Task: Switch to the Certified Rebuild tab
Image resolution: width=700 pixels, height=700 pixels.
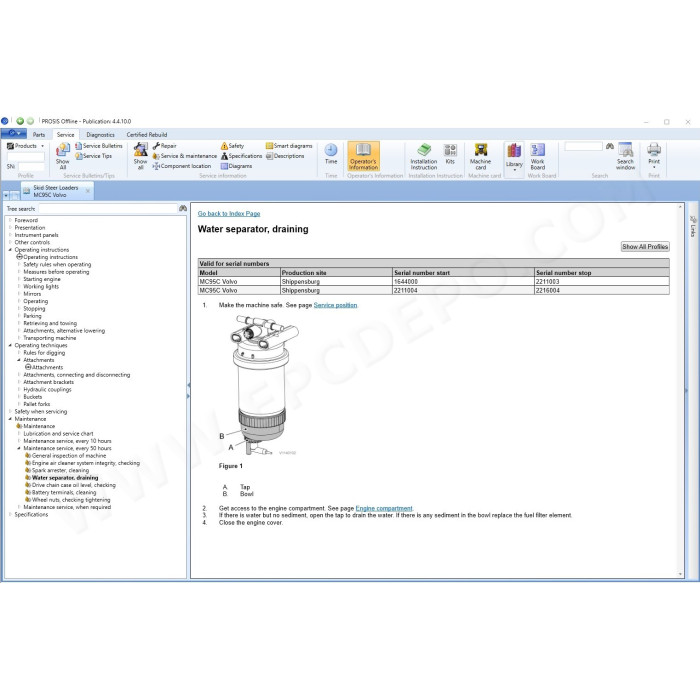Action: 147,134
